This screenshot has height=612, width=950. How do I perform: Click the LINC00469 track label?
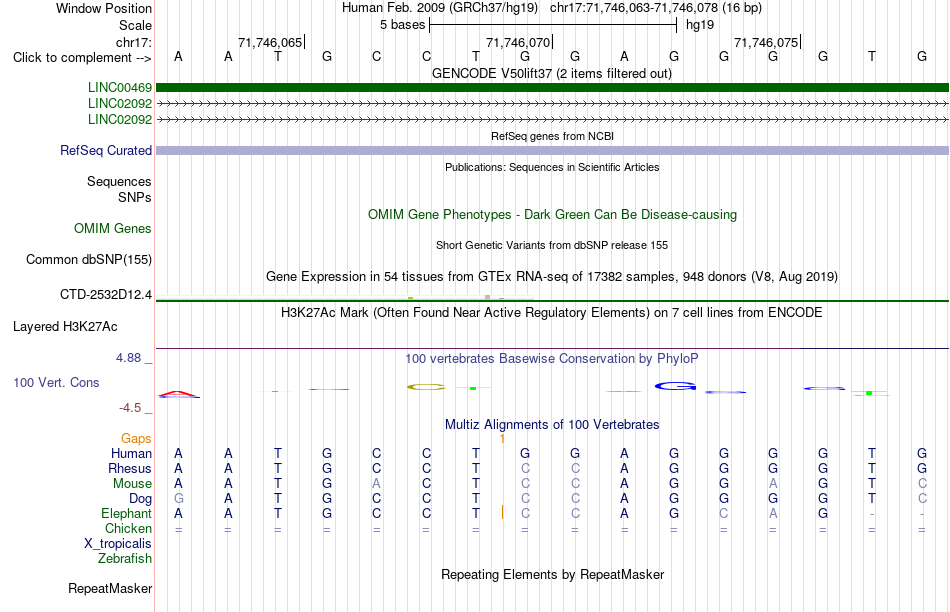click(119, 88)
